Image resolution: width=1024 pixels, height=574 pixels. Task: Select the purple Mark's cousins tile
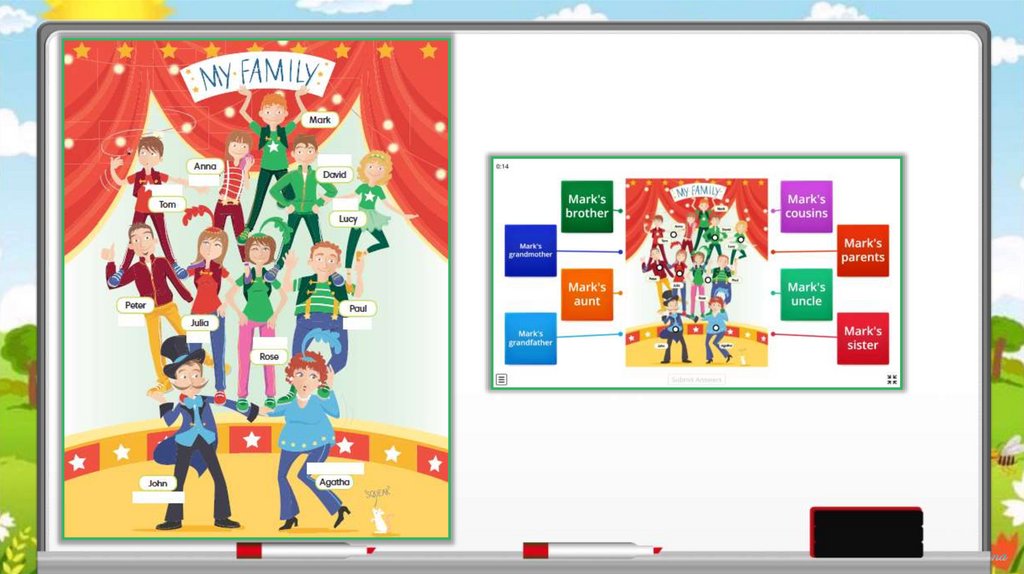(x=807, y=206)
